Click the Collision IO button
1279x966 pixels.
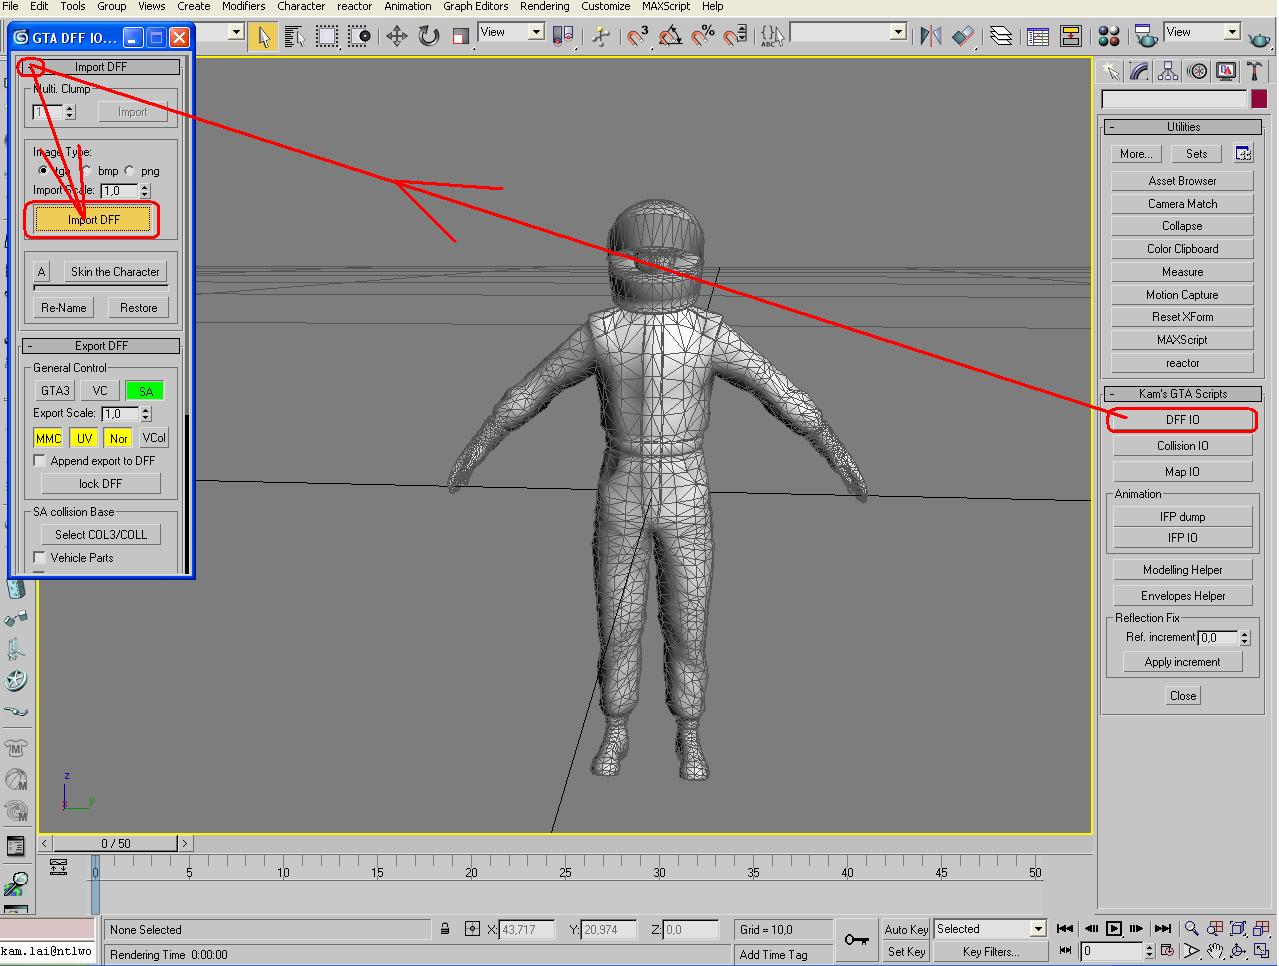click(1182, 446)
